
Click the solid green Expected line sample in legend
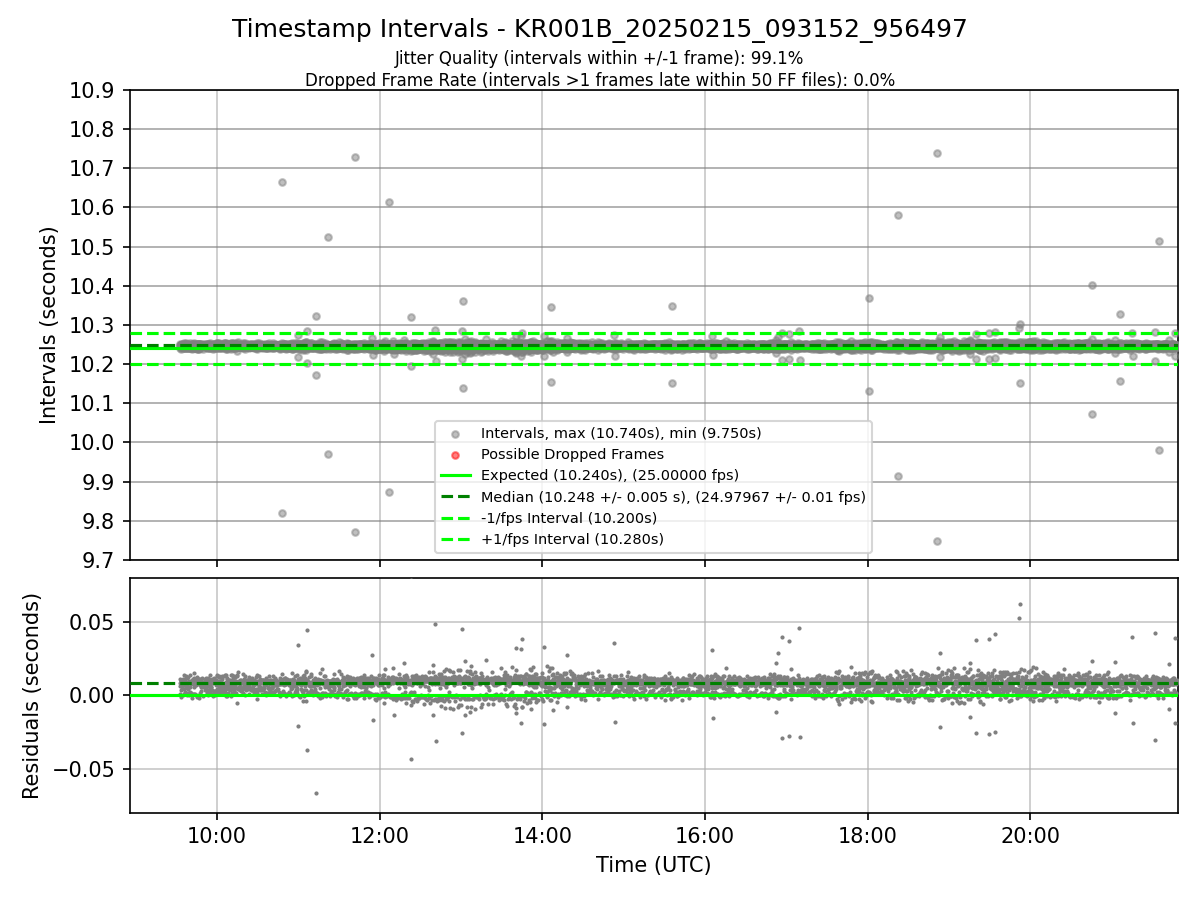point(455,476)
